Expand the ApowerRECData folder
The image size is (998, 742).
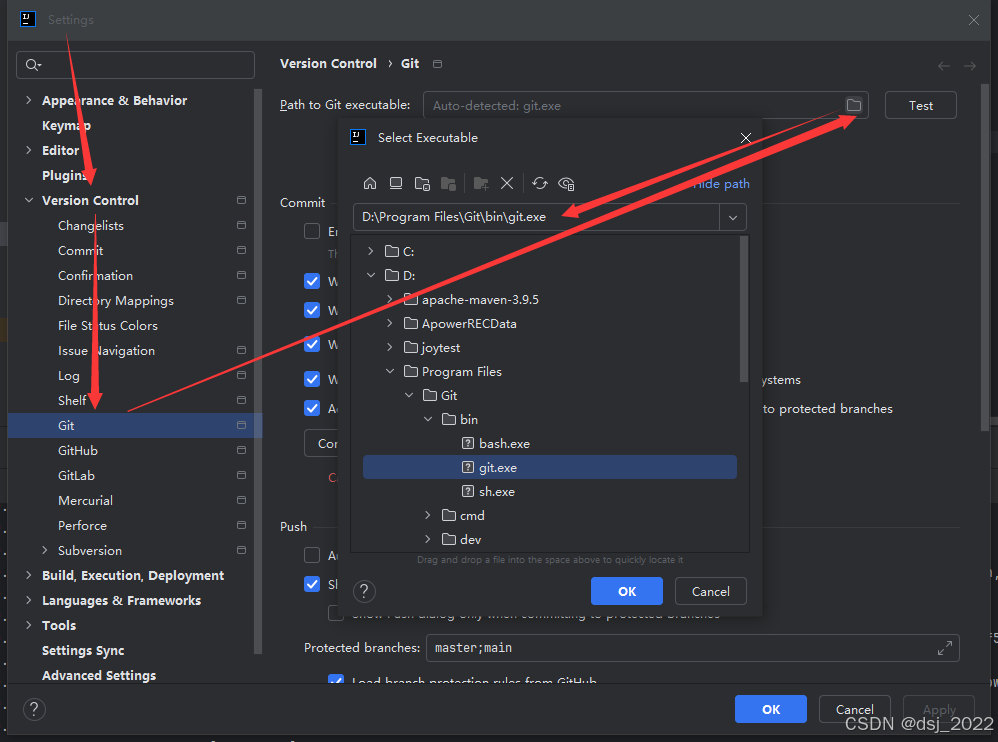point(390,323)
